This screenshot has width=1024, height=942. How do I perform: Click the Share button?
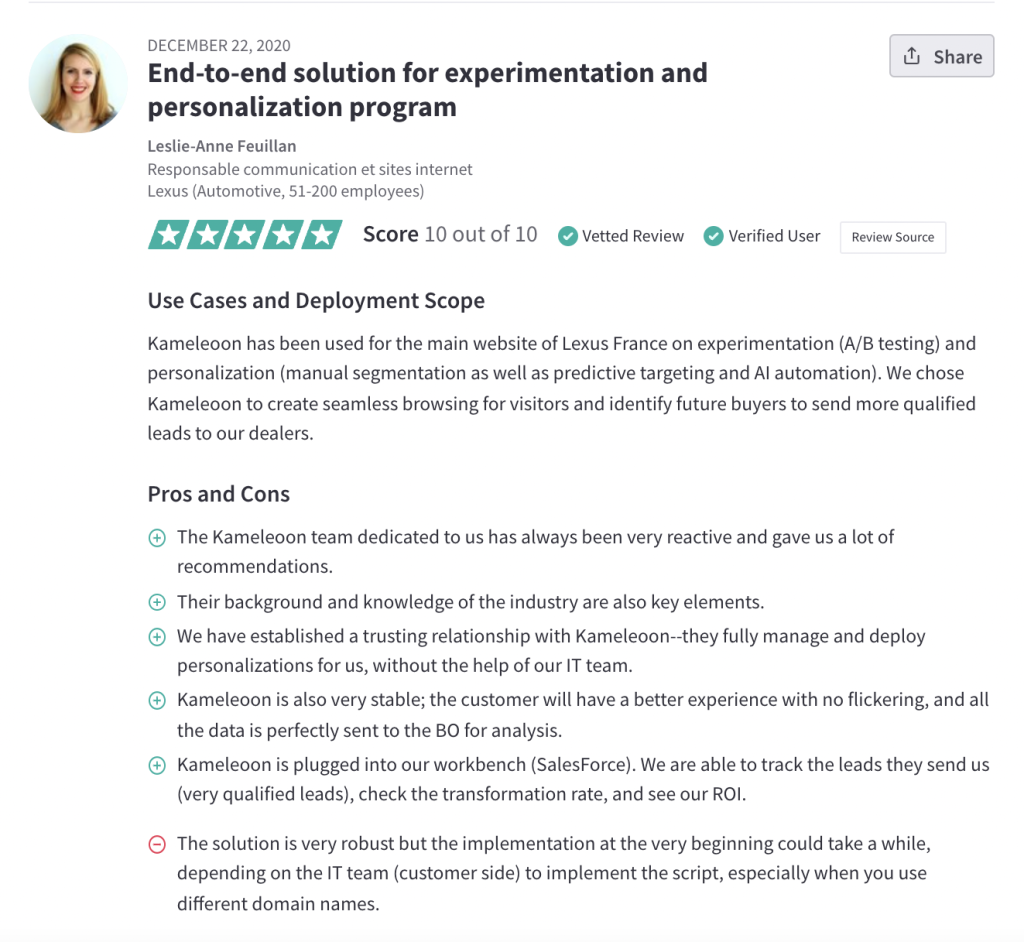point(941,57)
